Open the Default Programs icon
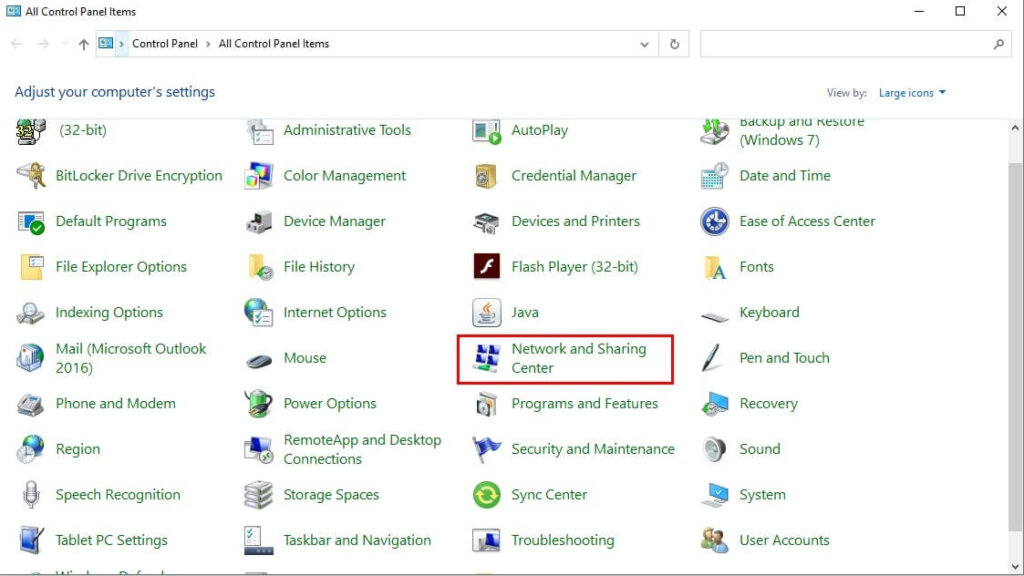1024x576 pixels. [31, 221]
